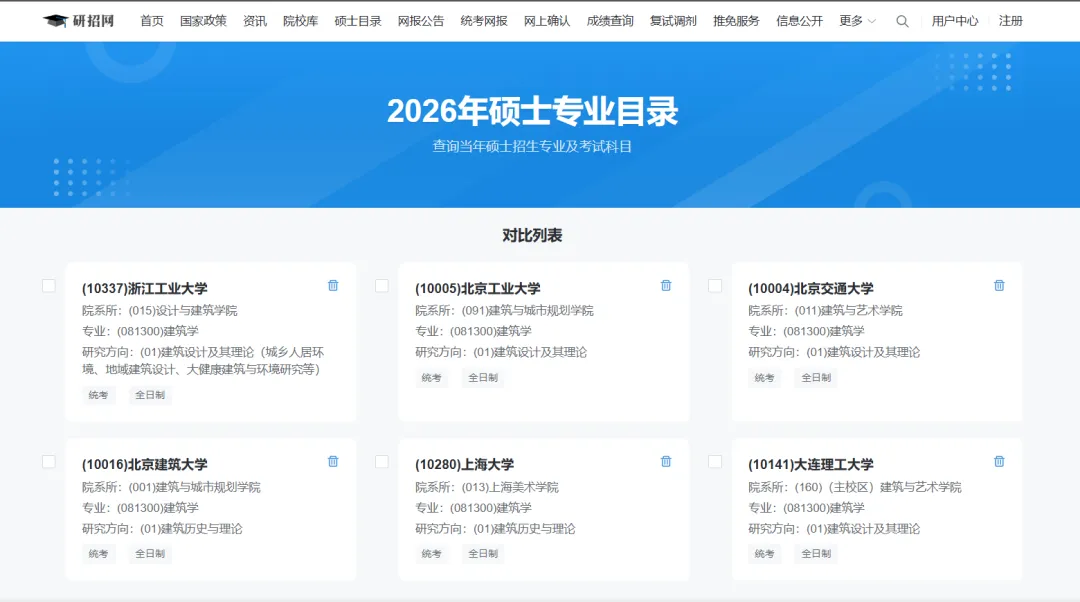Click the 统考 tag on 浙江工业大学 card
Viewport: 1080px width, 602px height.
[98, 395]
